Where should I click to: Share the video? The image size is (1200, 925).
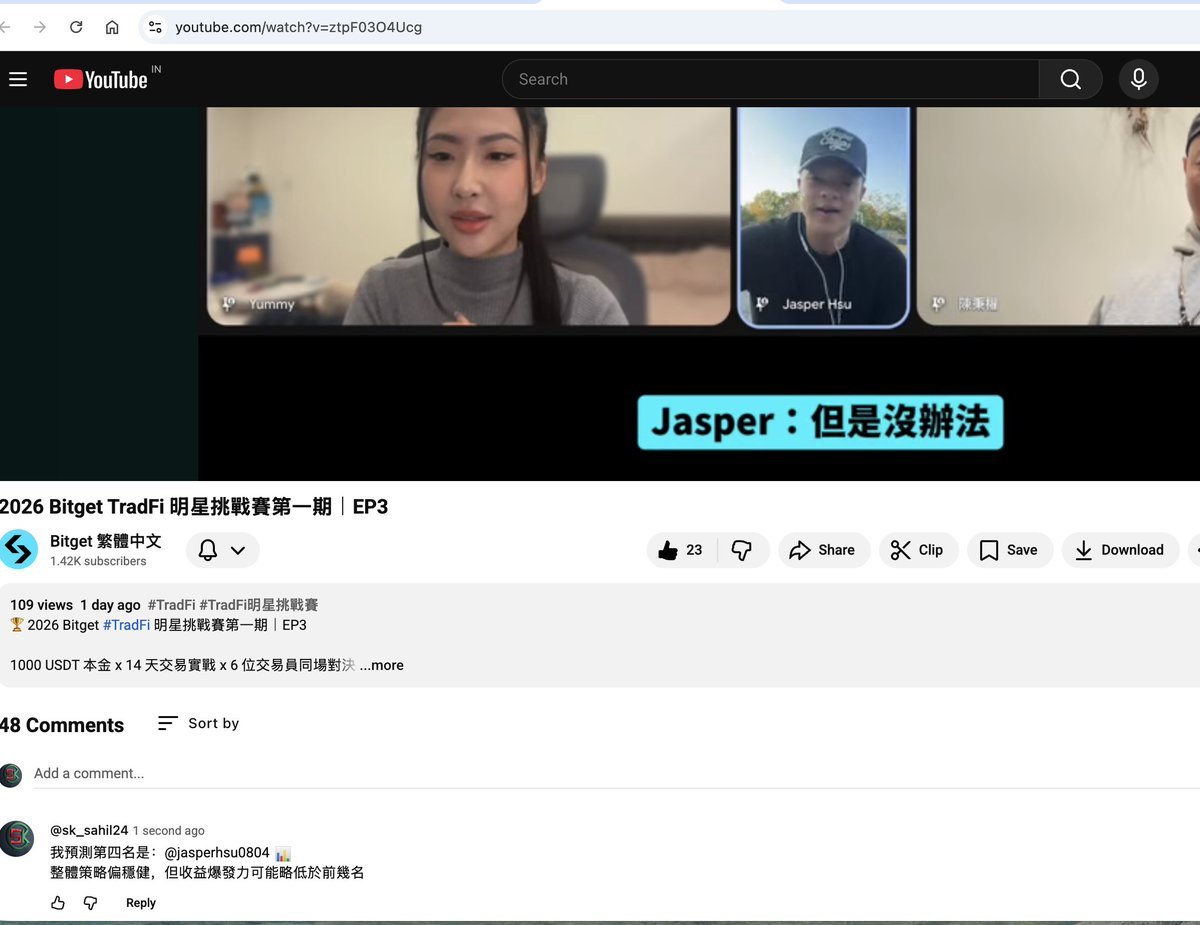pos(824,550)
